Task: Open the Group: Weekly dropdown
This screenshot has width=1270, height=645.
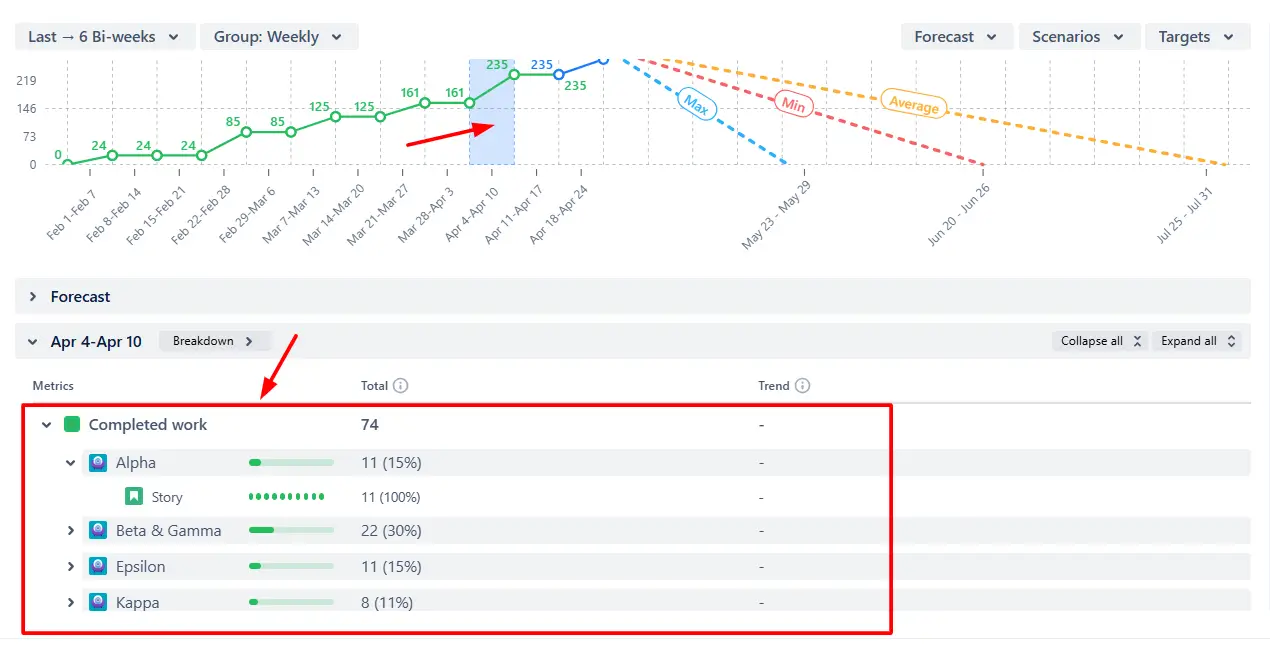Action: click(279, 37)
